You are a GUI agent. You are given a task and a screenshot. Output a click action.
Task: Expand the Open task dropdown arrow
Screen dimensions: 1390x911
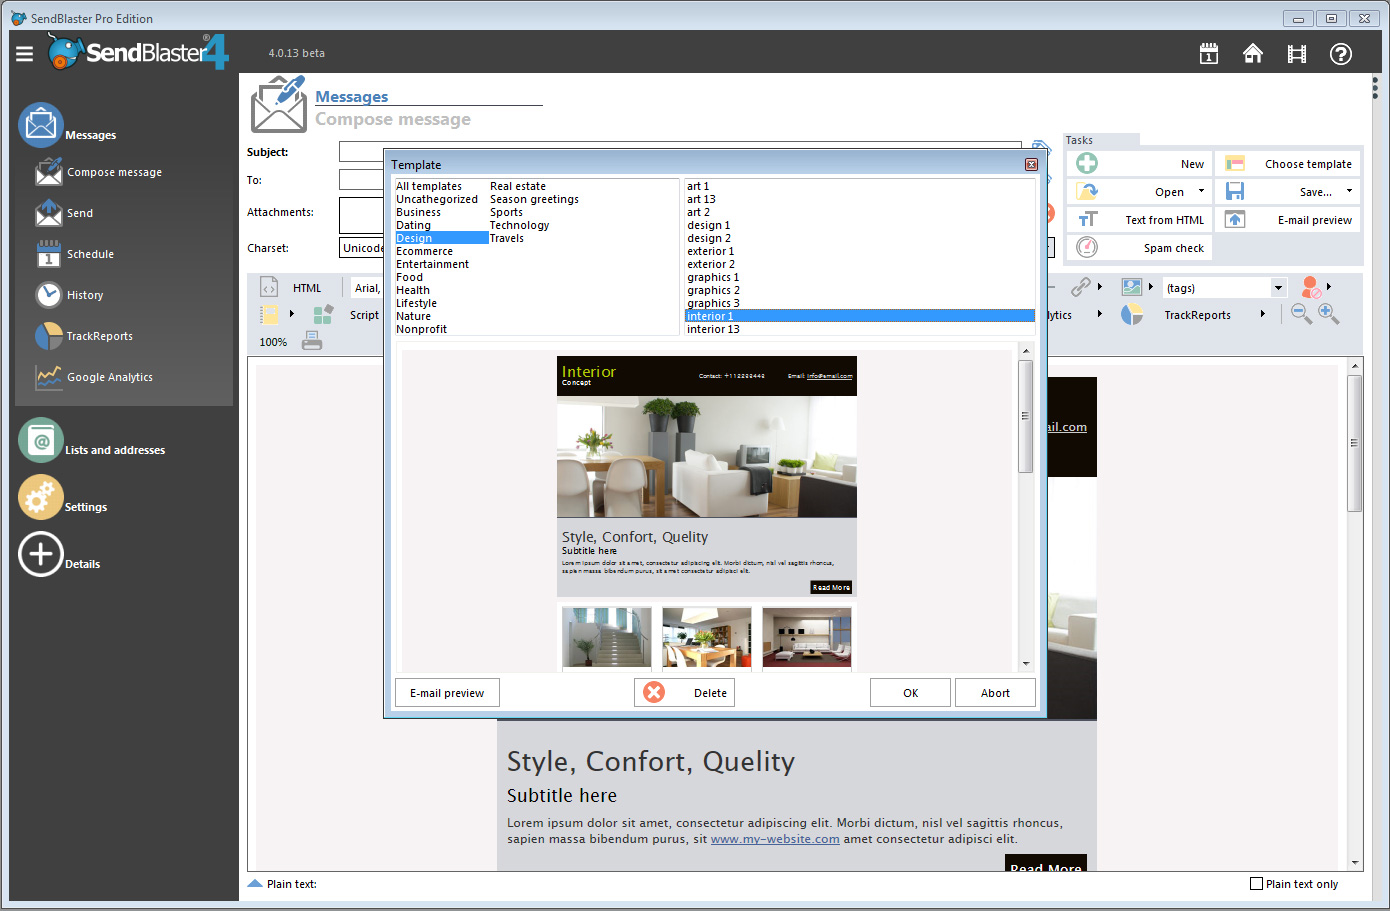(1201, 191)
